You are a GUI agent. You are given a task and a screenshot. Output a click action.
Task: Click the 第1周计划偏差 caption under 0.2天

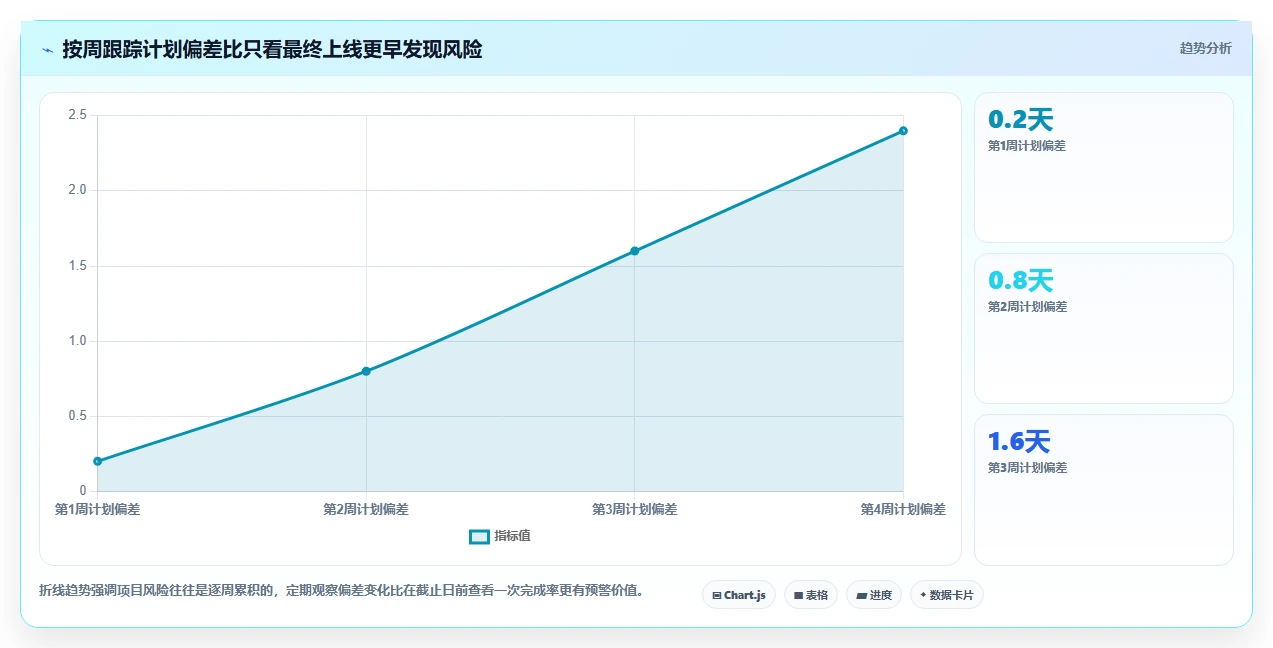tap(1027, 145)
